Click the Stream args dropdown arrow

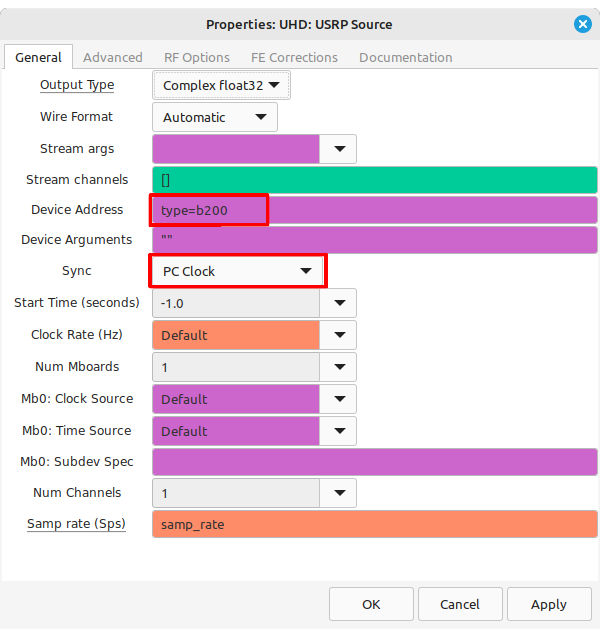tap(338, 149)
